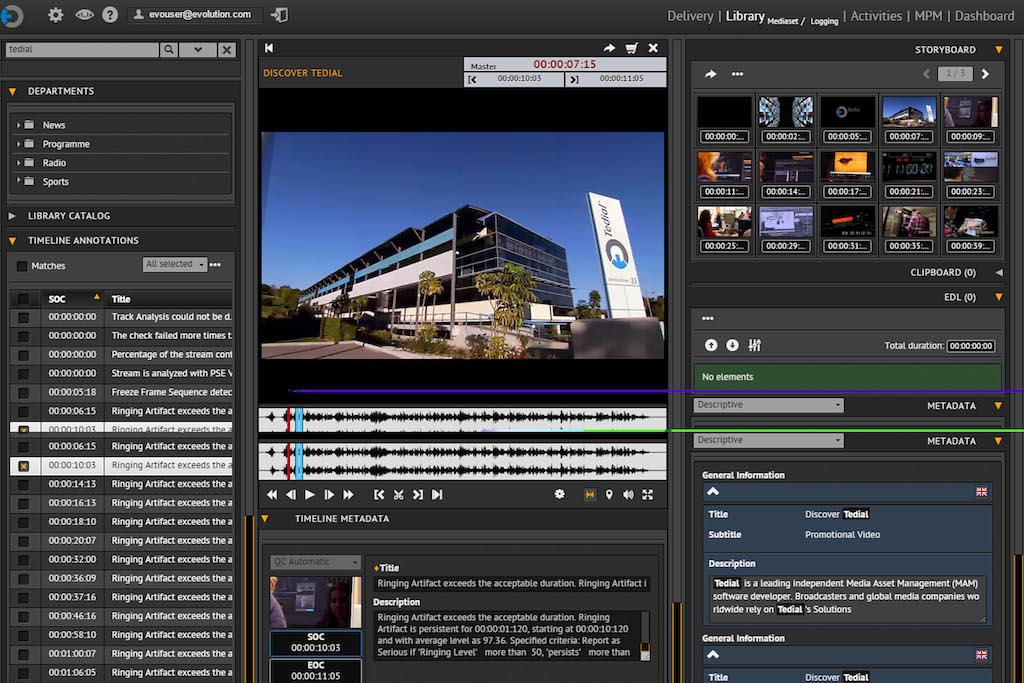Image resolution: width=1024 pixels, height=683 pixels.
Task: Jump to clip start icon above the video title
Action: coord(269,48)
